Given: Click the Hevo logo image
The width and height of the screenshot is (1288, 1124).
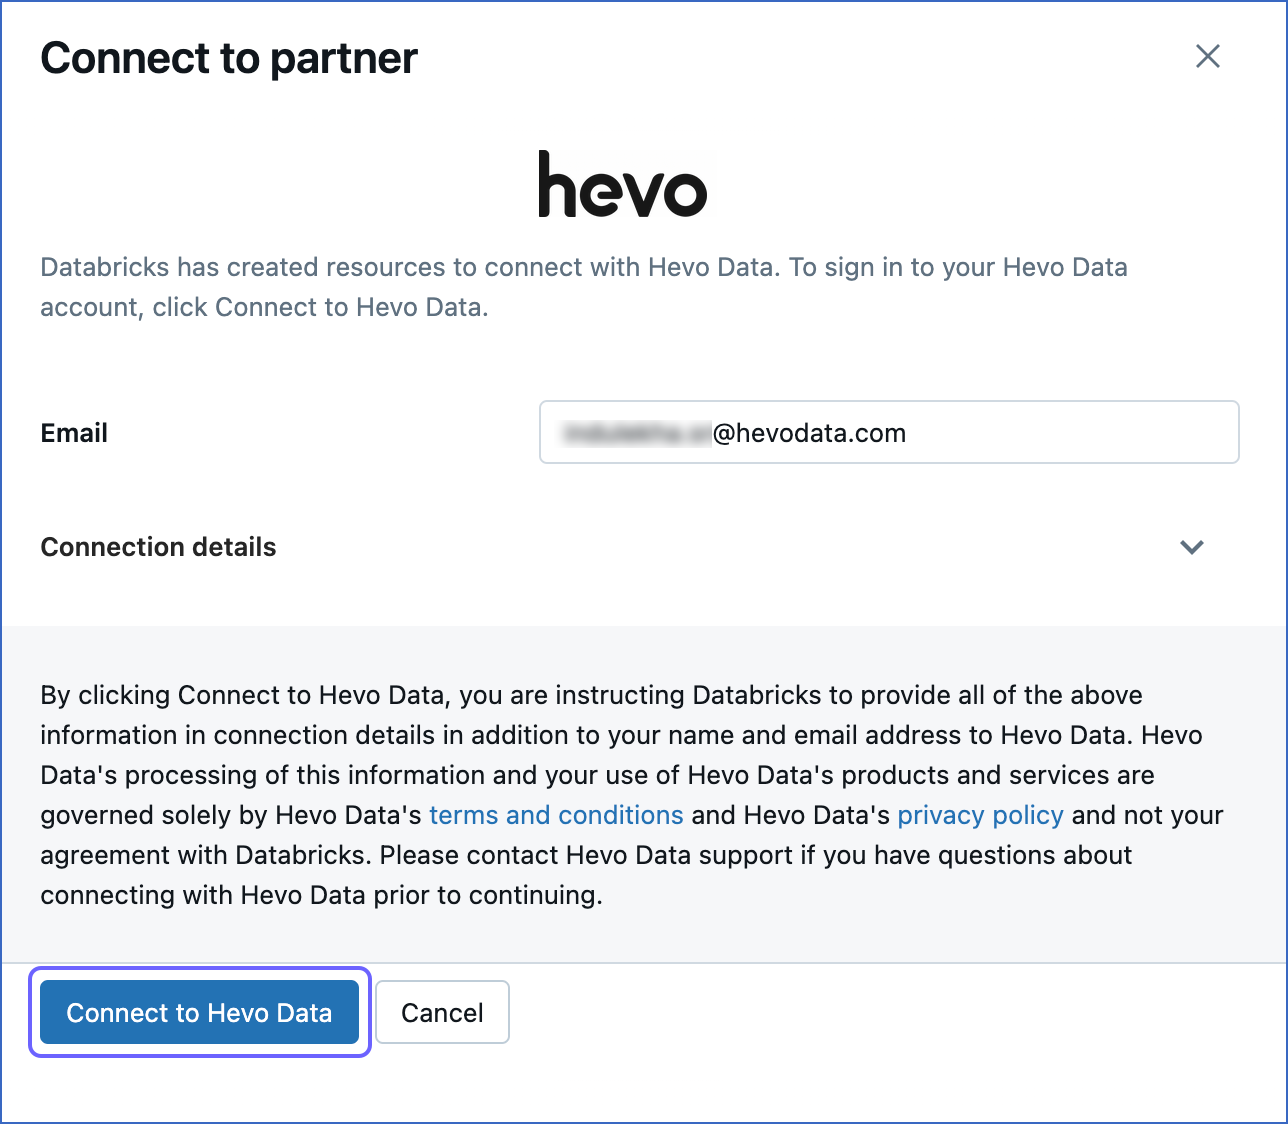Looking at the screenshot, I should pos(622,186).
